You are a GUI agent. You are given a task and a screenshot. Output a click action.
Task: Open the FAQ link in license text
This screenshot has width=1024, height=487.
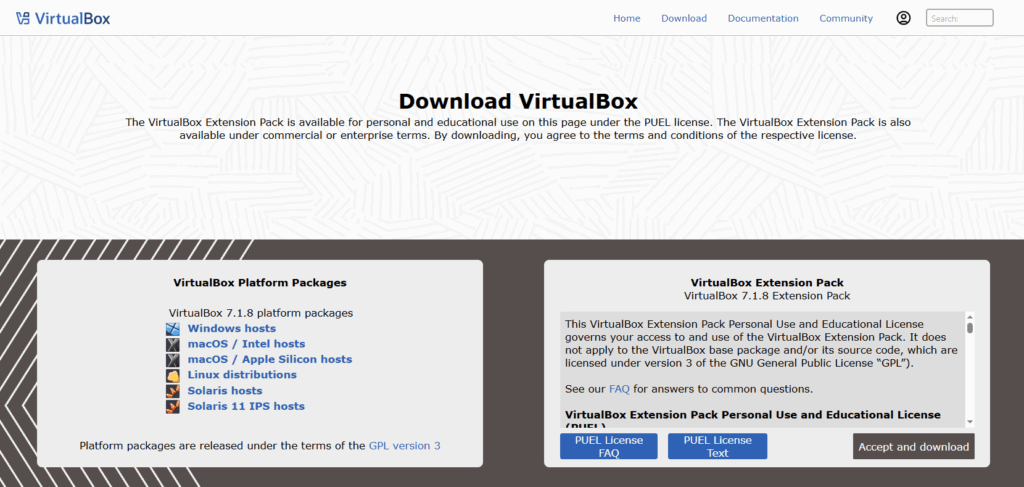619,389
